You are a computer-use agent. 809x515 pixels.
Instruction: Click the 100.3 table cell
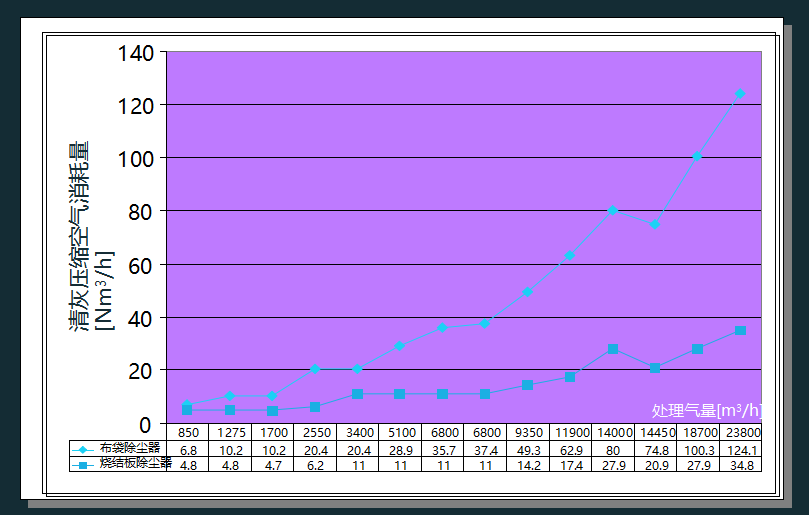(699, 450)
